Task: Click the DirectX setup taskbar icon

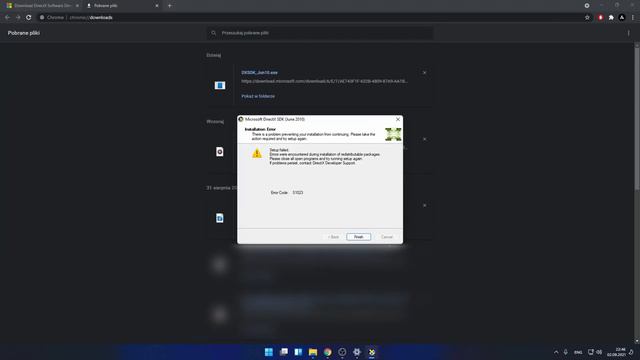Action: 371,352
